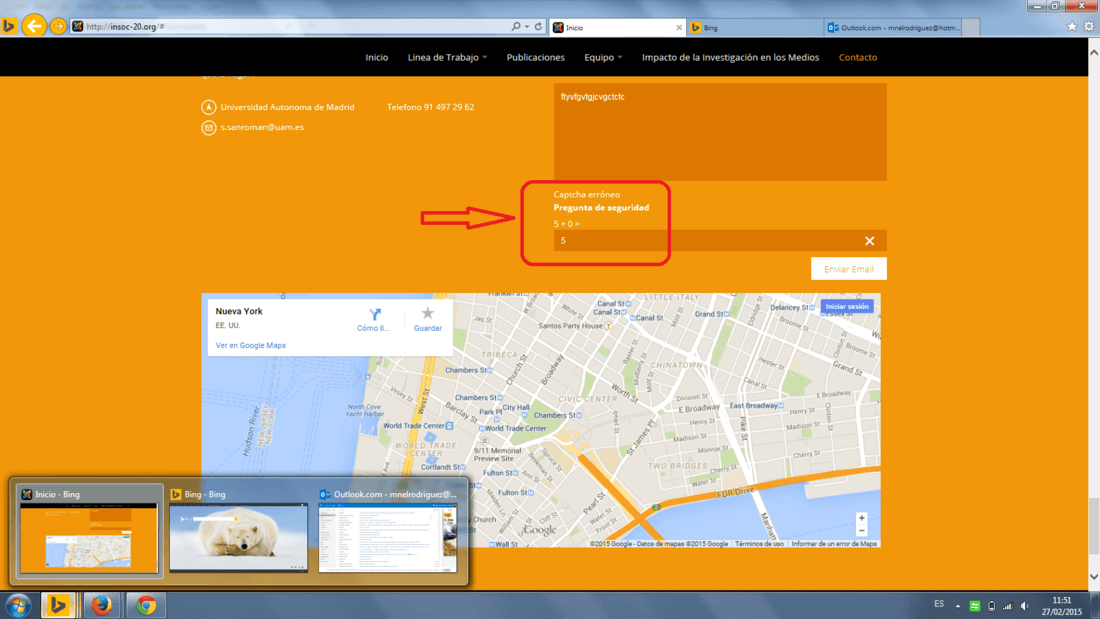
Task: Switch to the Outlook.com tab
Action: (894, 27)
